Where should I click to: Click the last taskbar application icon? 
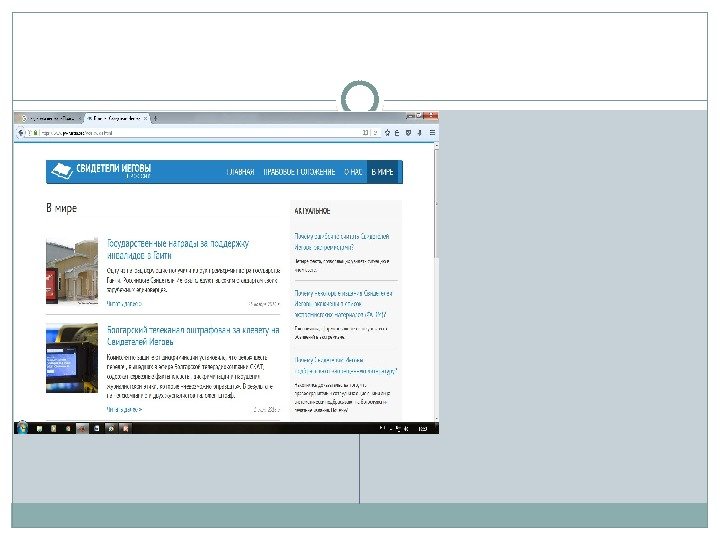125,428
